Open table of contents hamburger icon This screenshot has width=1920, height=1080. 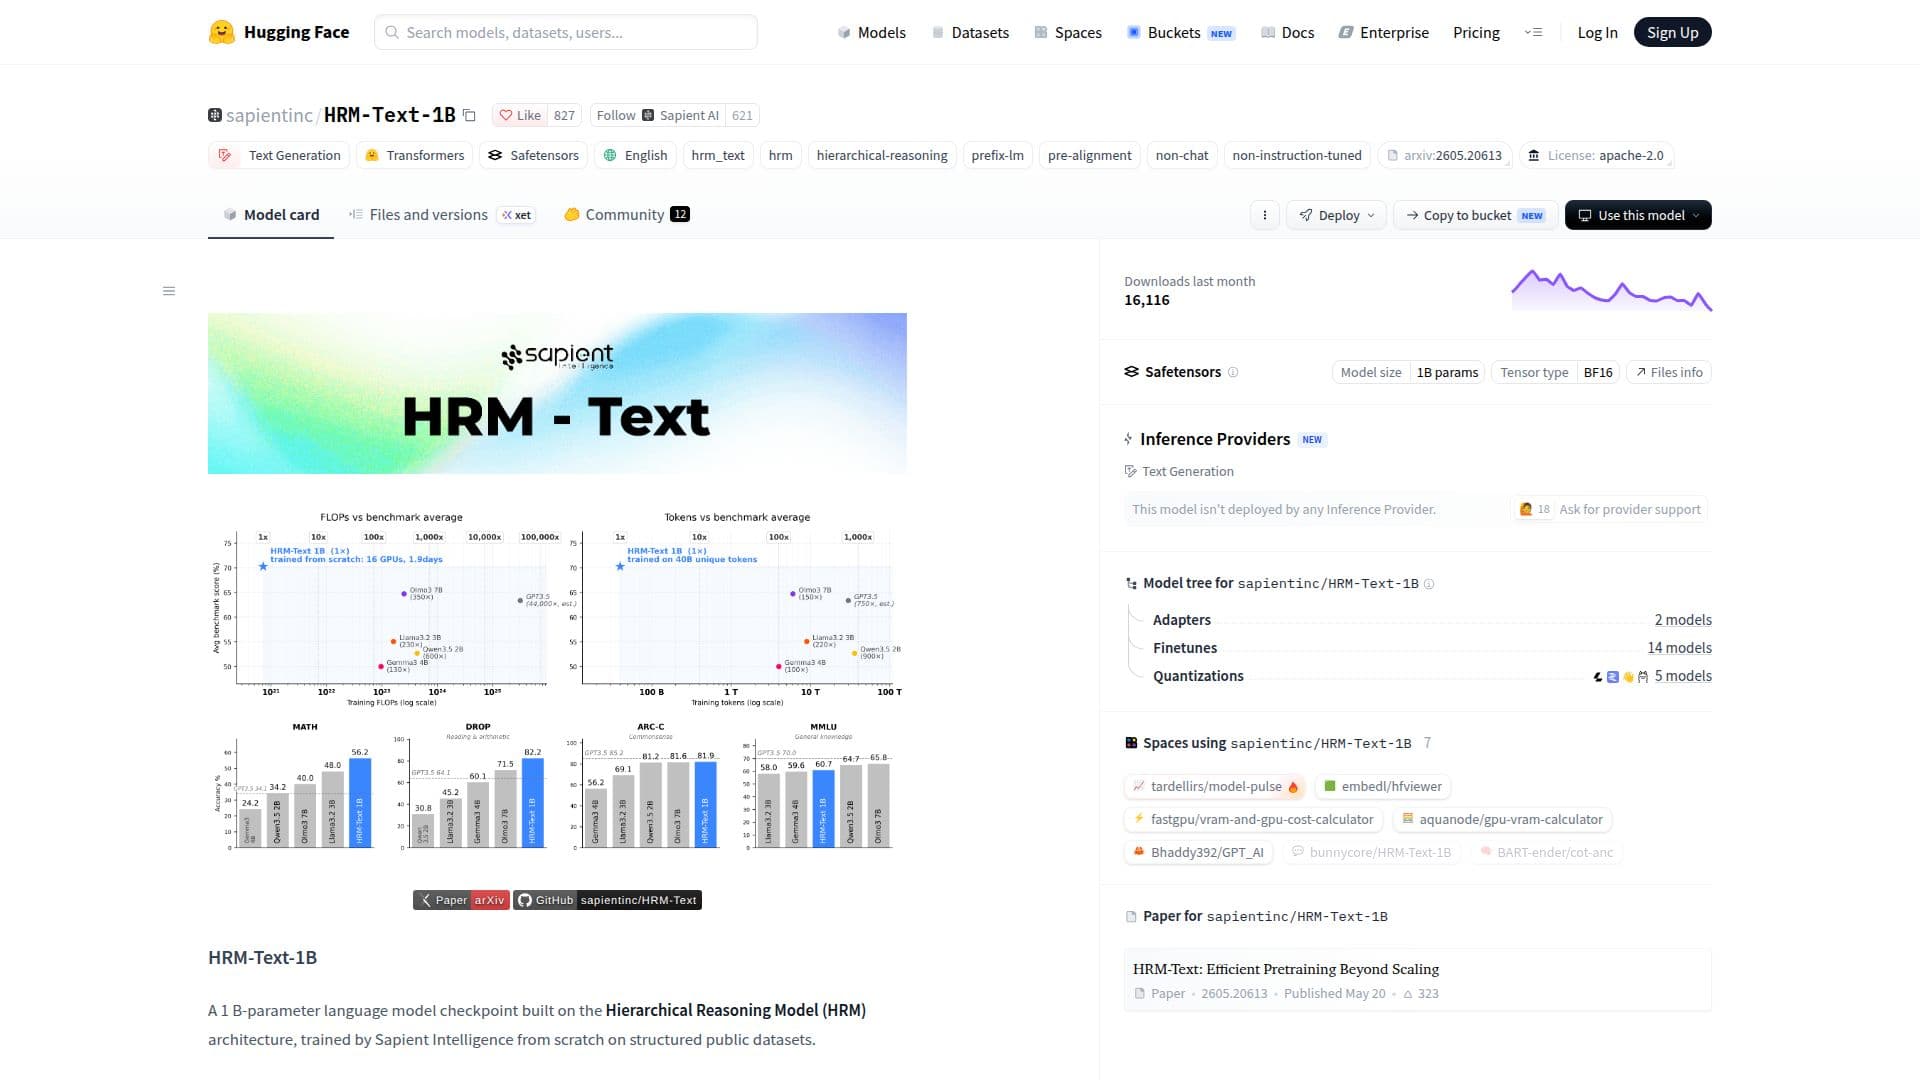(169, 291)
